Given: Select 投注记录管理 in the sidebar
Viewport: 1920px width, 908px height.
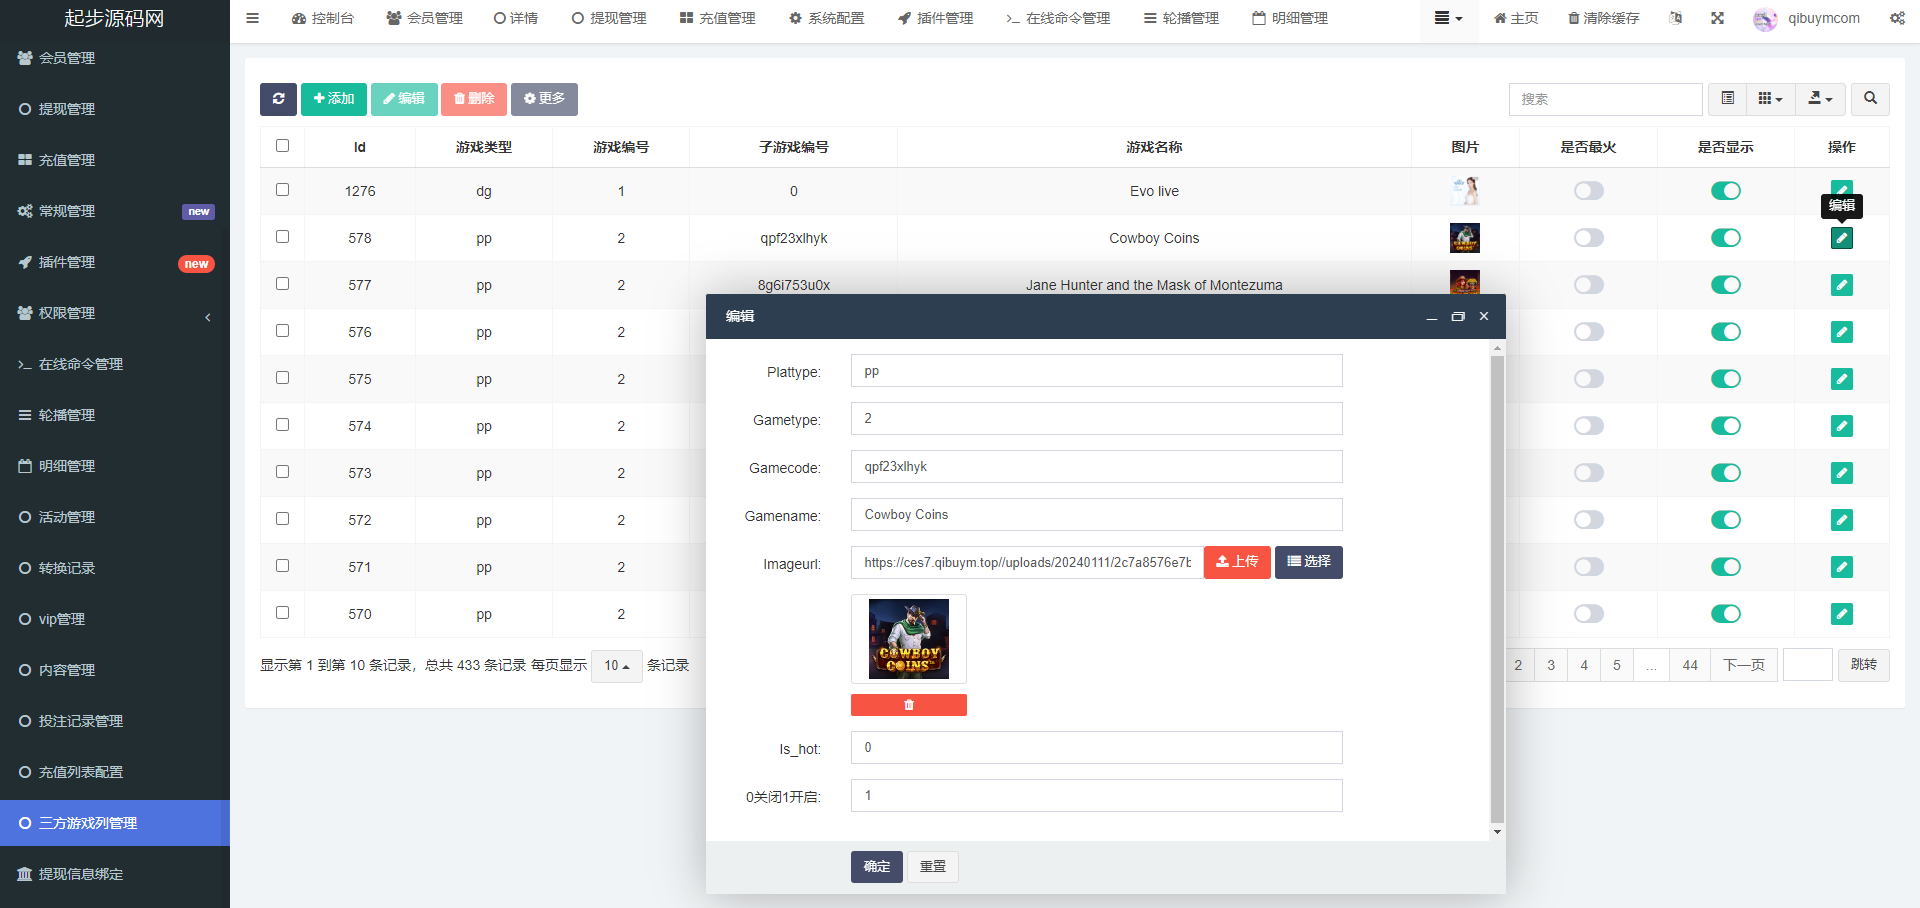Looking at the screenshot, I should [x=115, y=721].
